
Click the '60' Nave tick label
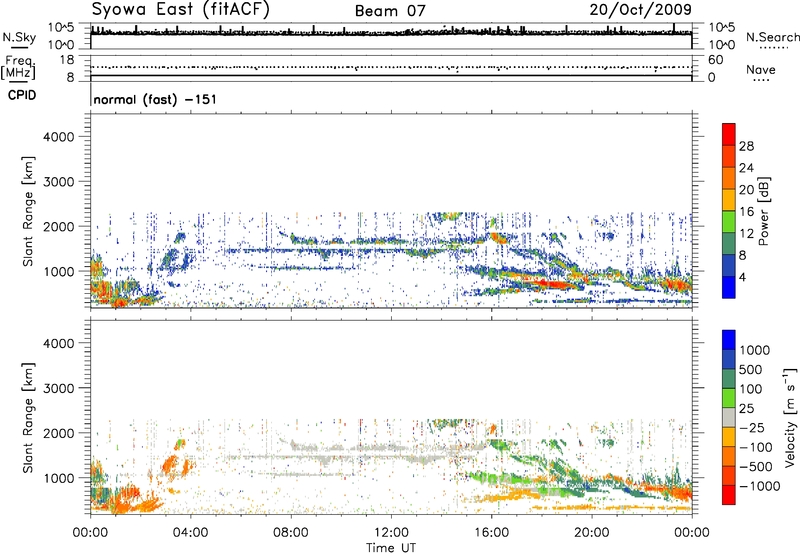tap(715, 60)
